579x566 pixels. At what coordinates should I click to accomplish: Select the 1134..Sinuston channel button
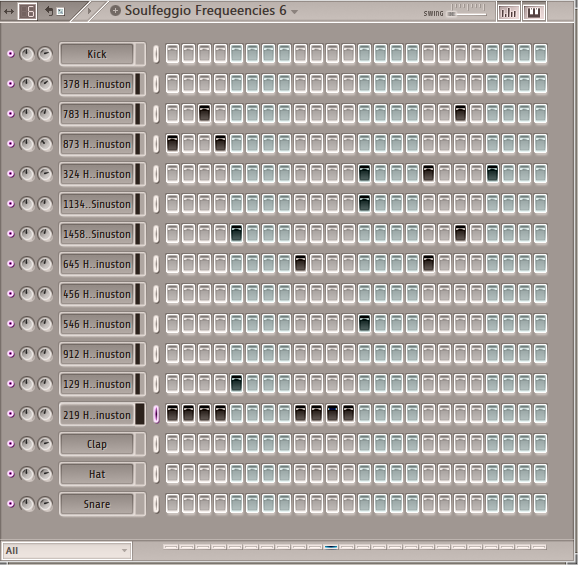click(x=97, y=204)
